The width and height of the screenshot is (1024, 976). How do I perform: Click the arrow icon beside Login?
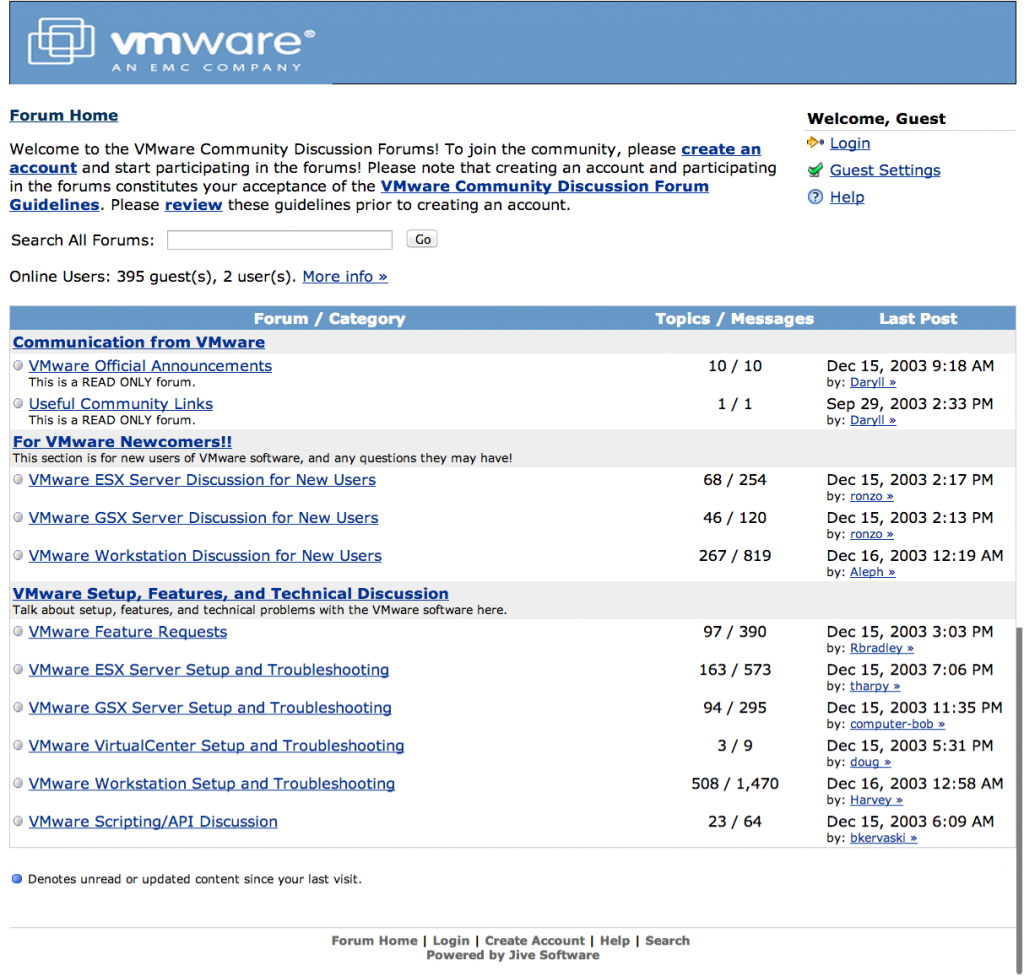pos(815,142)
